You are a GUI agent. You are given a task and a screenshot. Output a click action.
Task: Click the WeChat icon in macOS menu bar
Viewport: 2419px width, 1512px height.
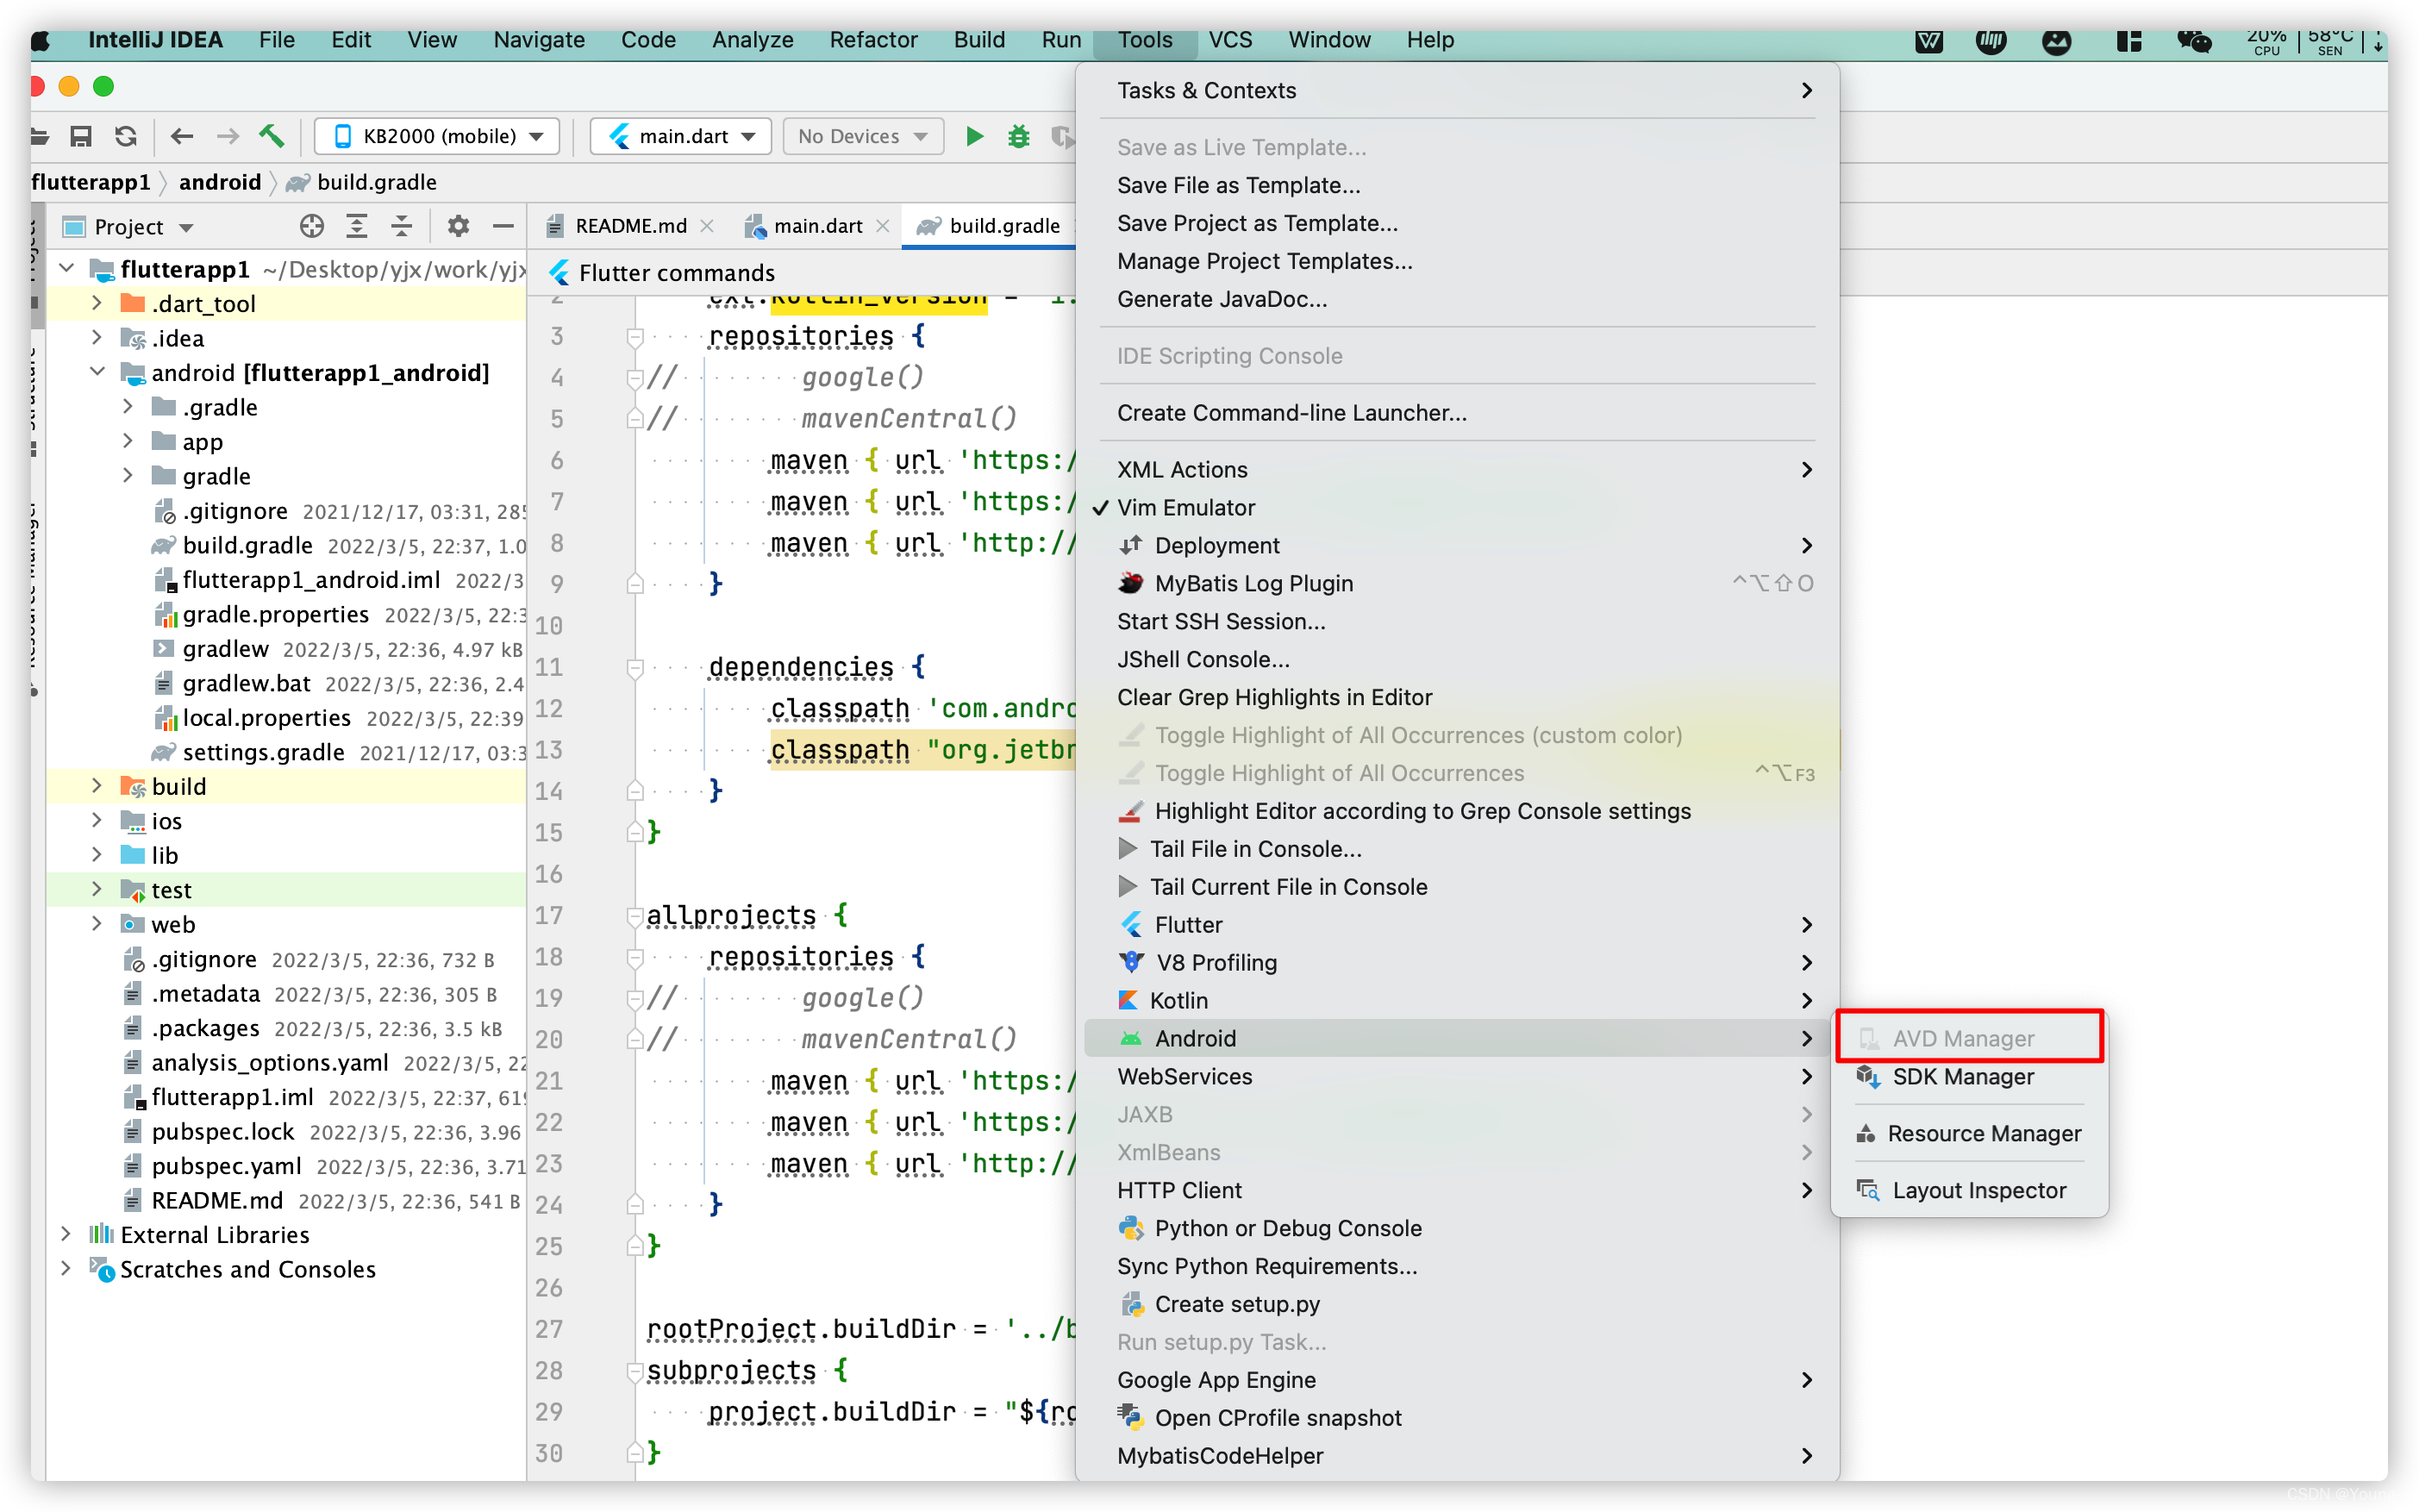(x=2193, y=41)
